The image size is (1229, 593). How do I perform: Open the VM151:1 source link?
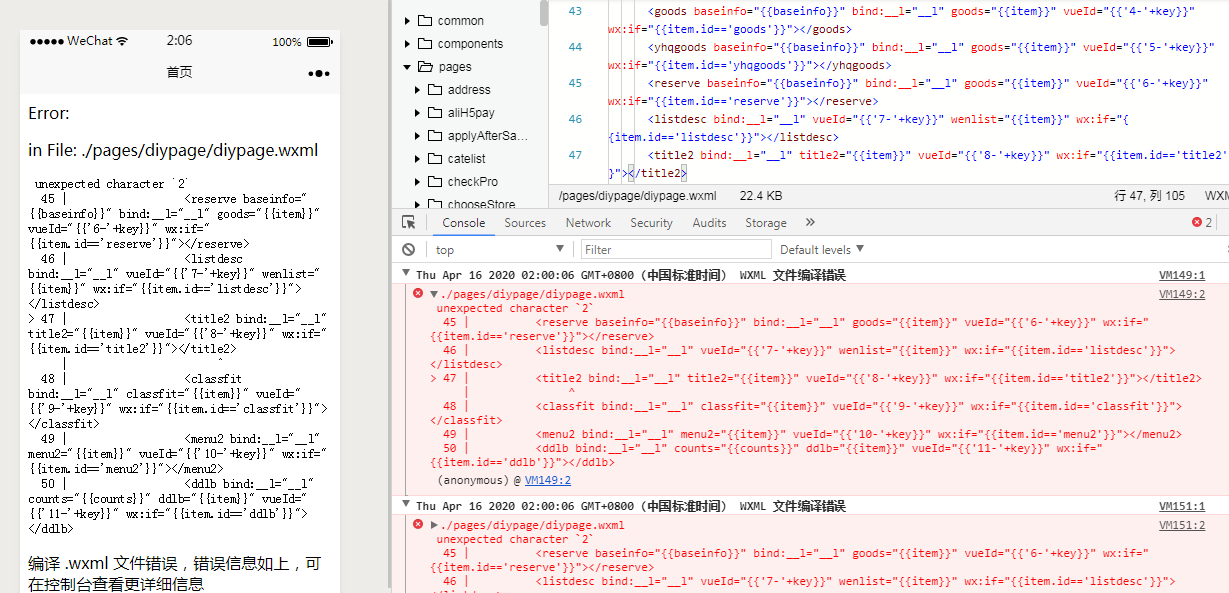click(1182, 506)
